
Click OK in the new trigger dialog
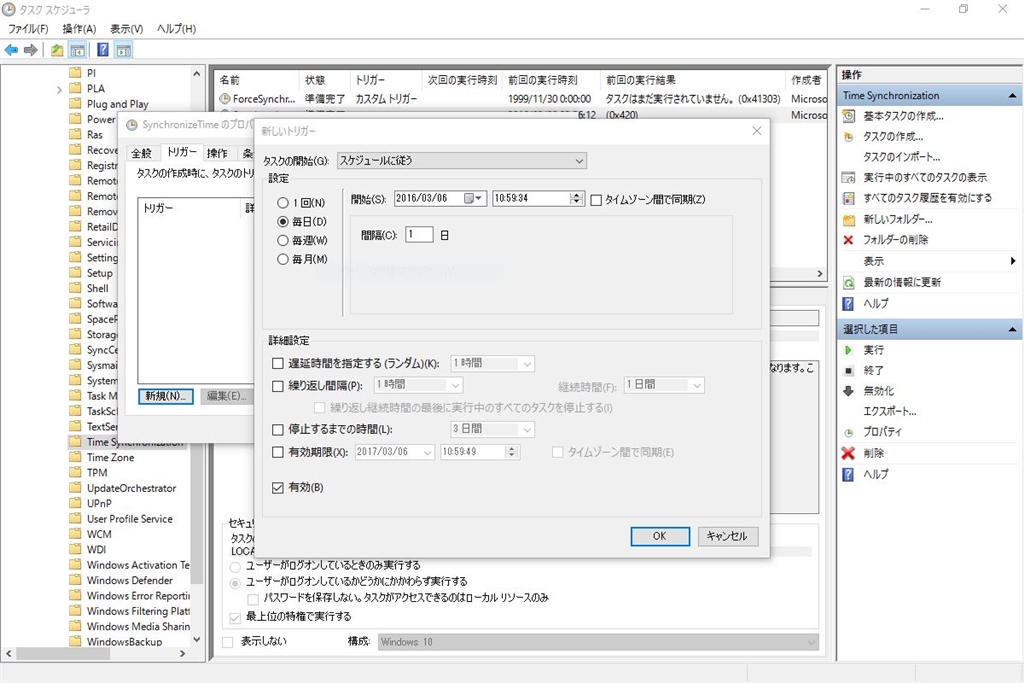[660, 536]
